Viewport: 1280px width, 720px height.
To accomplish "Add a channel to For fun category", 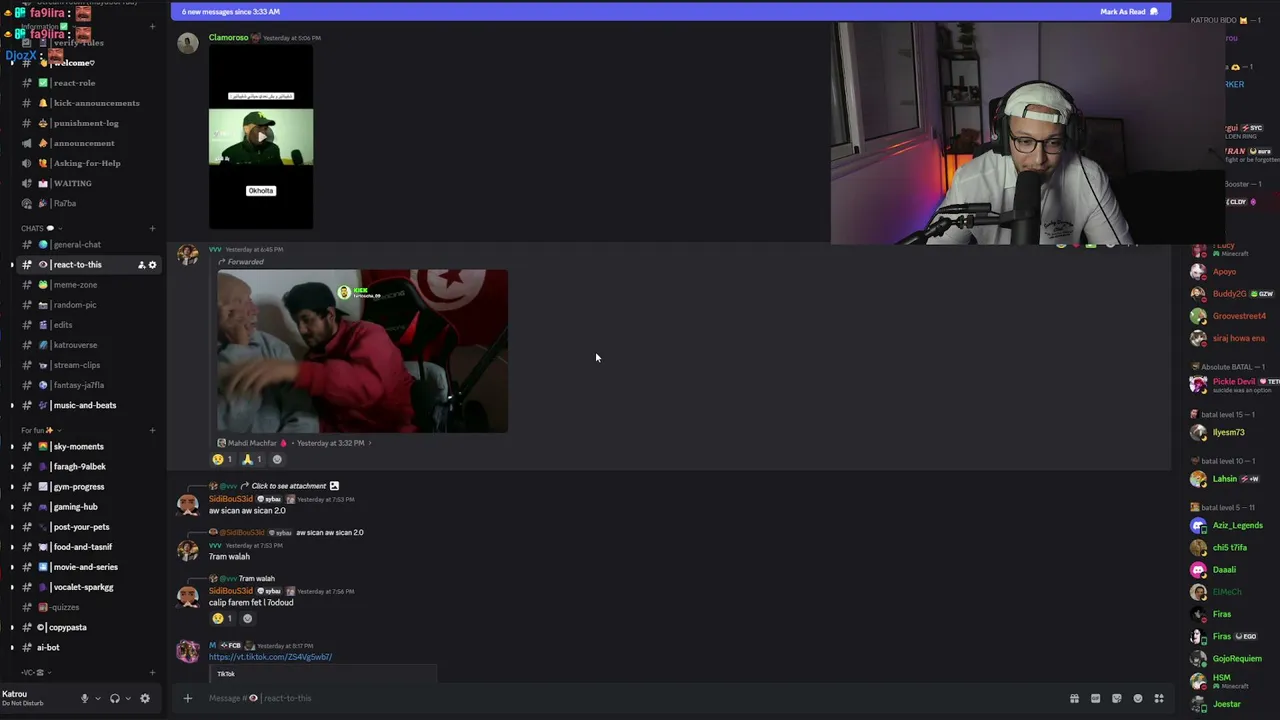I will click(153, 430).
